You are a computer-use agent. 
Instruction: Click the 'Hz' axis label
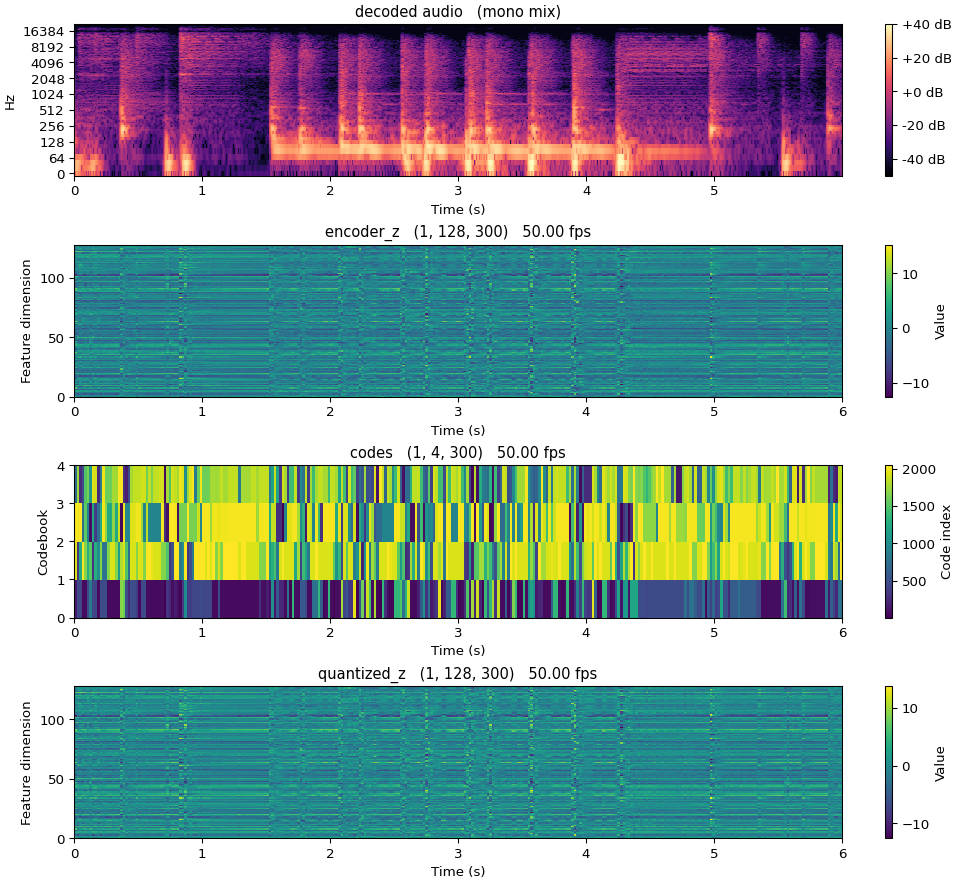coord(10,101)
